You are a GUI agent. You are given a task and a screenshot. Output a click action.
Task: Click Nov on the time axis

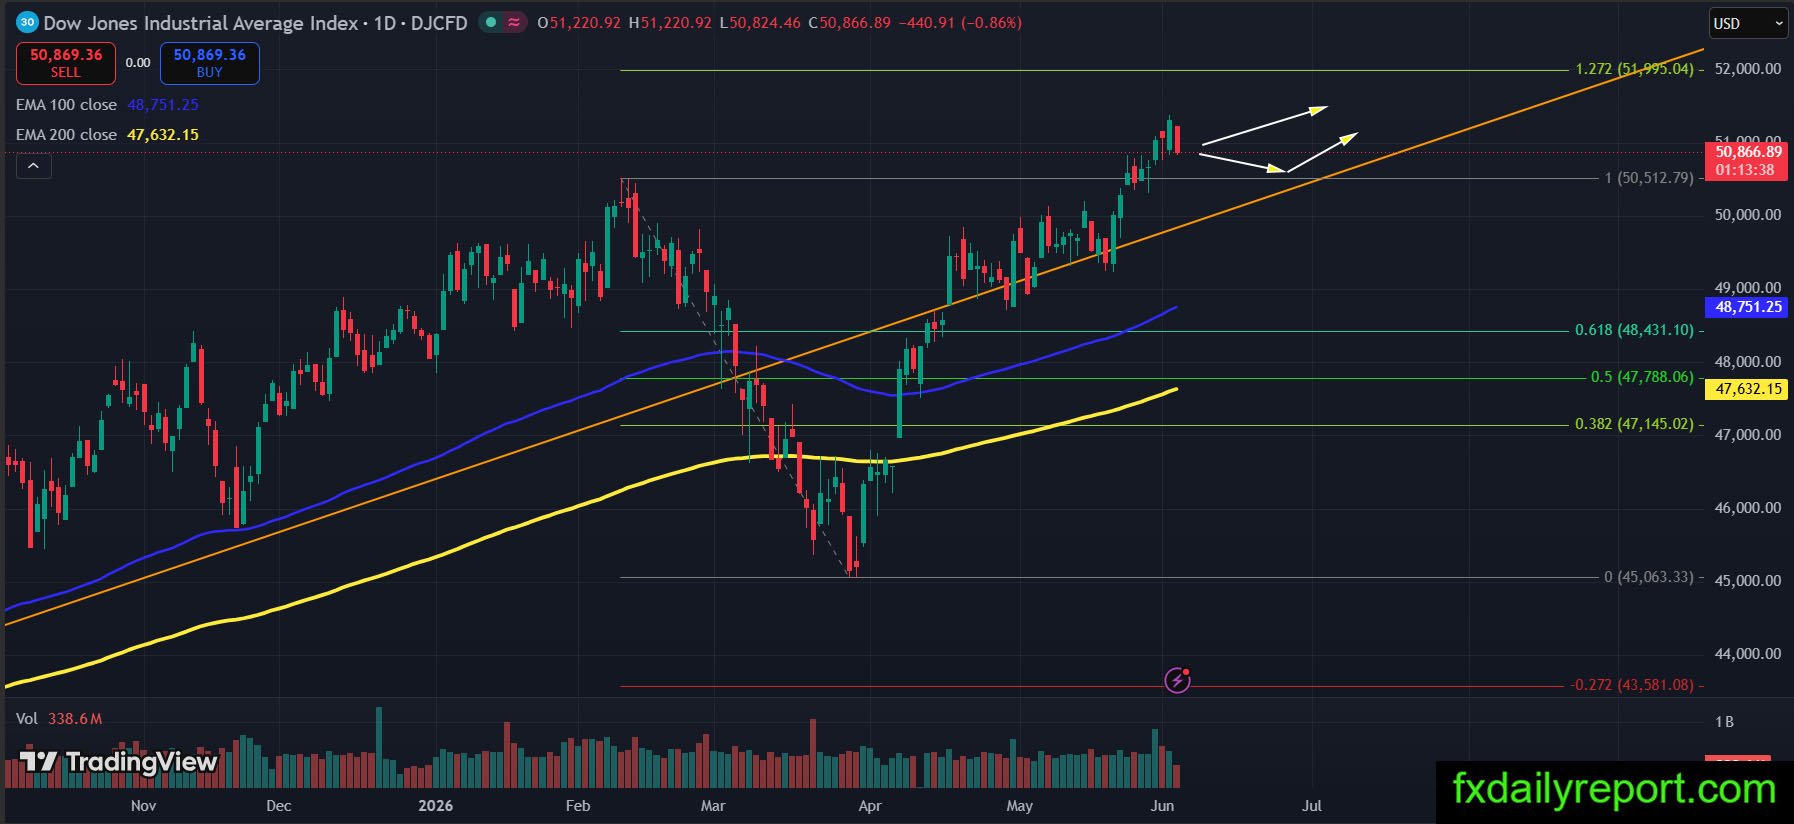coord(143,806)
